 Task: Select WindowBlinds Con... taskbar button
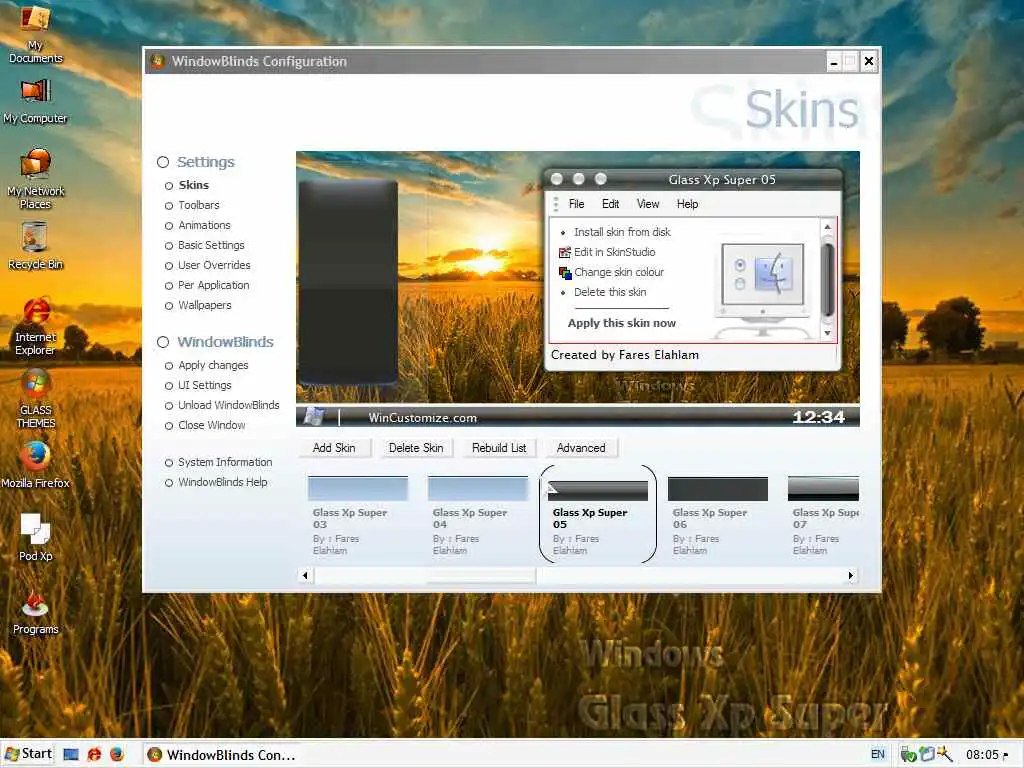221,754
